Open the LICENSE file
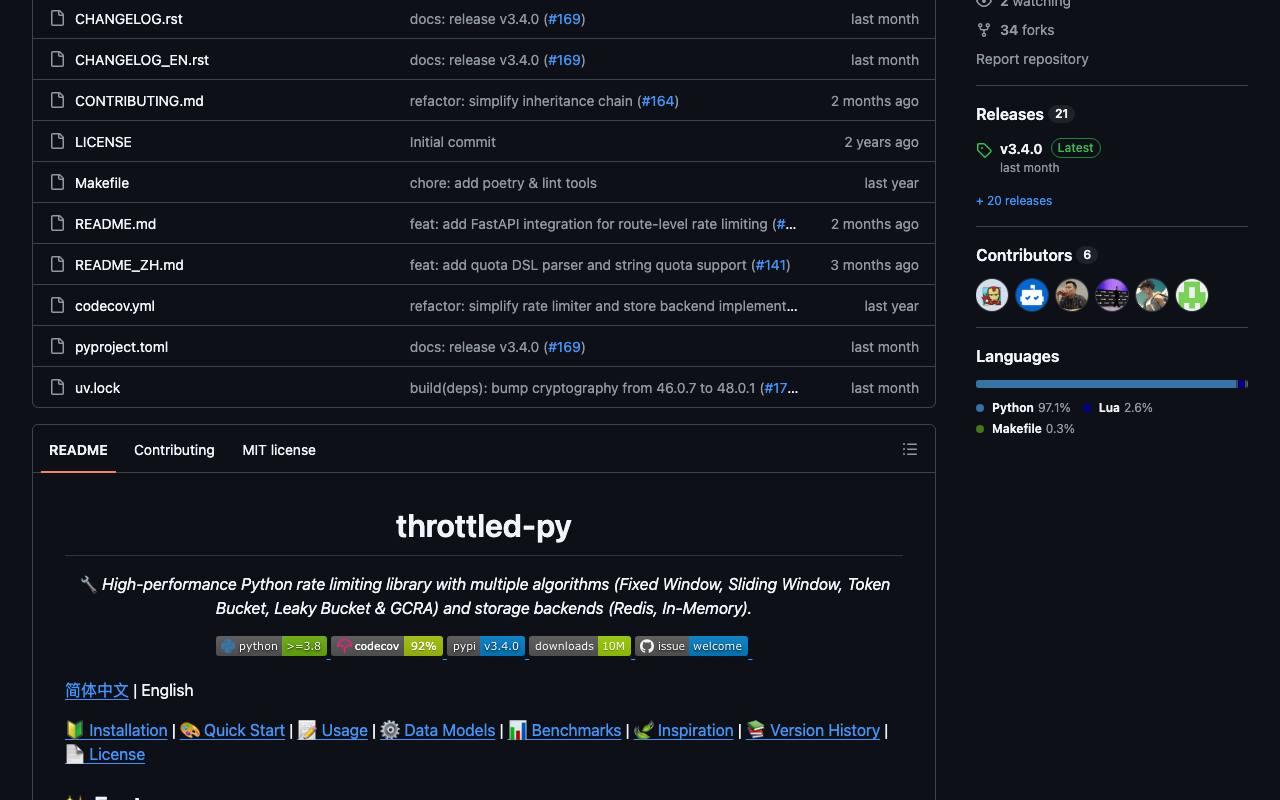 103,142
